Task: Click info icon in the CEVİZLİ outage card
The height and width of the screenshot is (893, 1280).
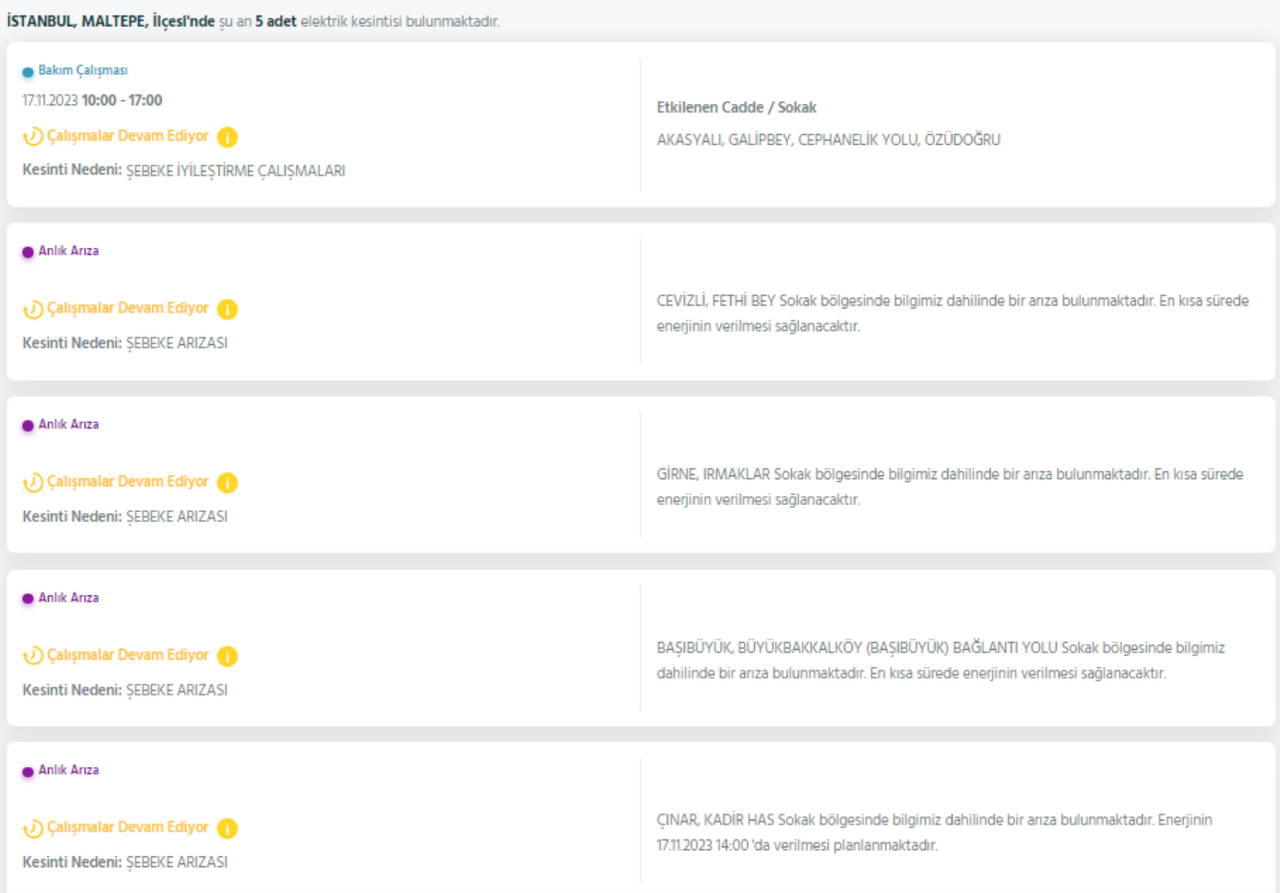Action: pyautogui.click(x=227, y=309)
